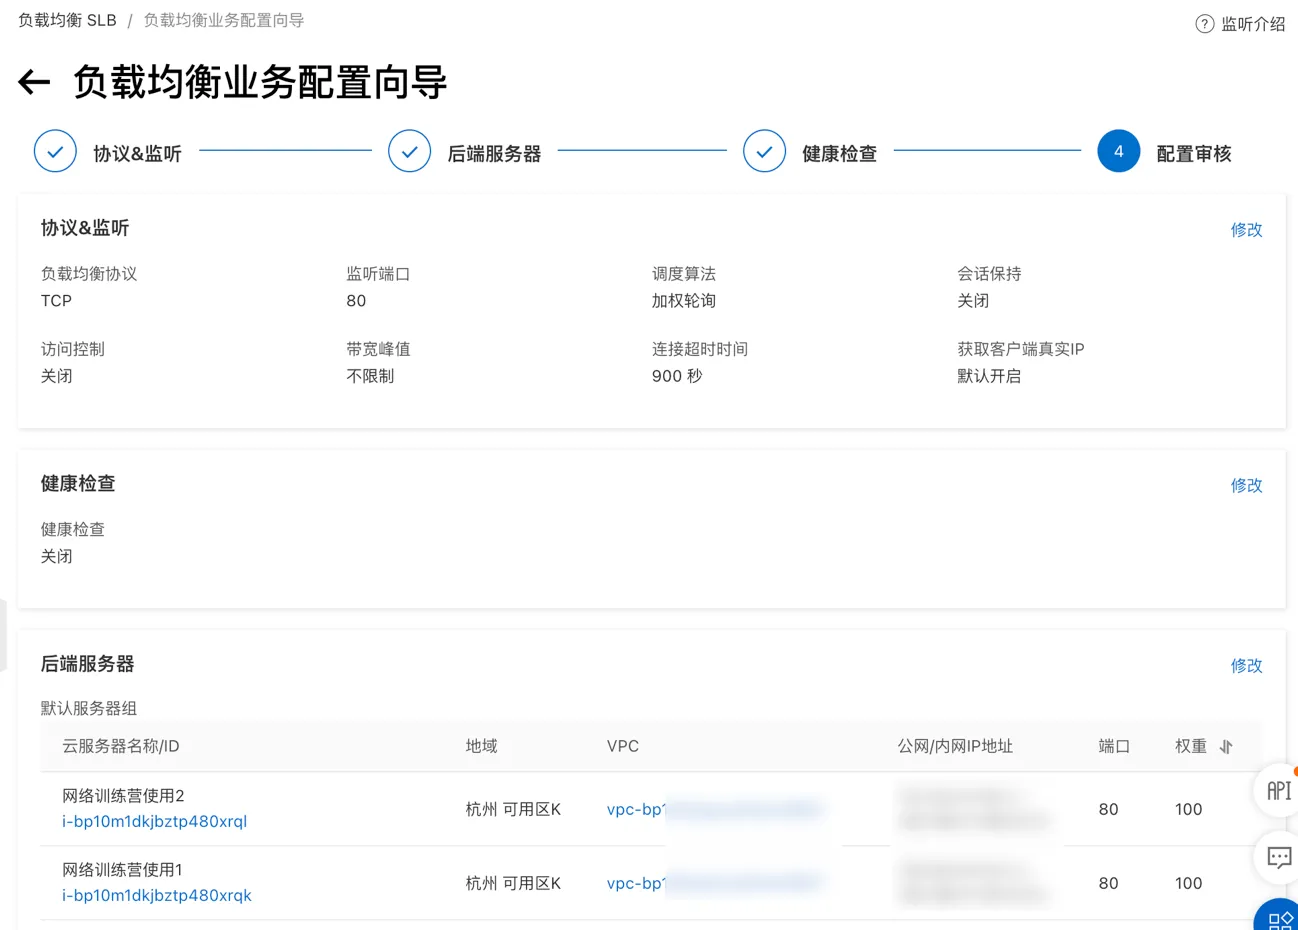Click 修改 in the 协议&监听 section

pyautogui.click(x=1246, y=230)
